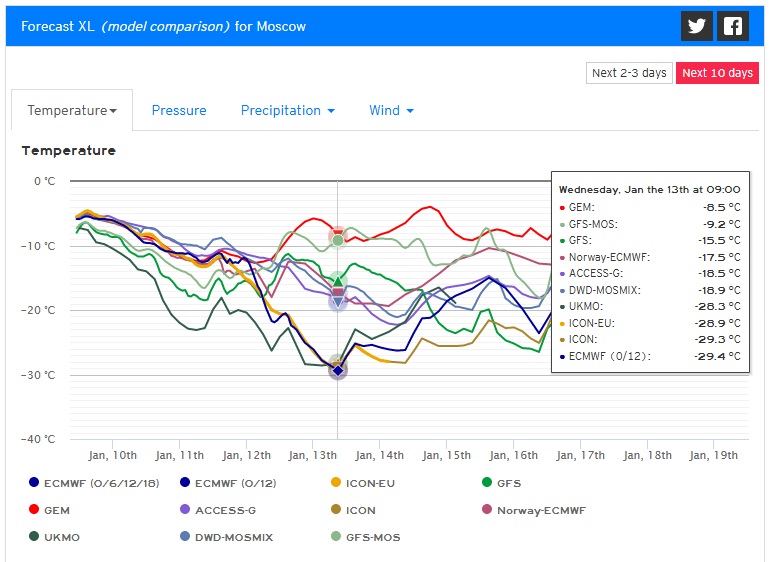Viewport: 769px width, 562px height.
Task: Click the ECMWF diamond marker on chart
Action: point(338,371)
